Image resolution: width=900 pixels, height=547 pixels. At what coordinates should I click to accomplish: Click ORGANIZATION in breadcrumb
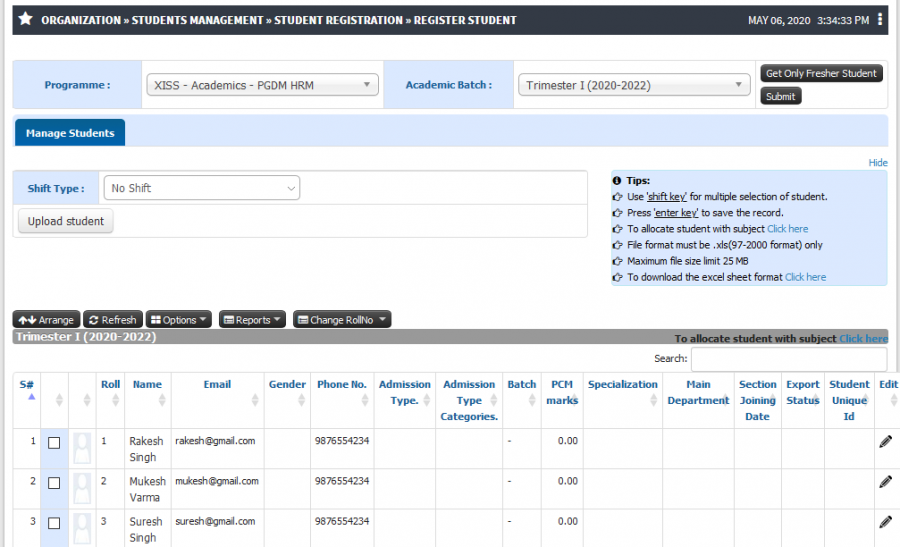coord(81,20)
